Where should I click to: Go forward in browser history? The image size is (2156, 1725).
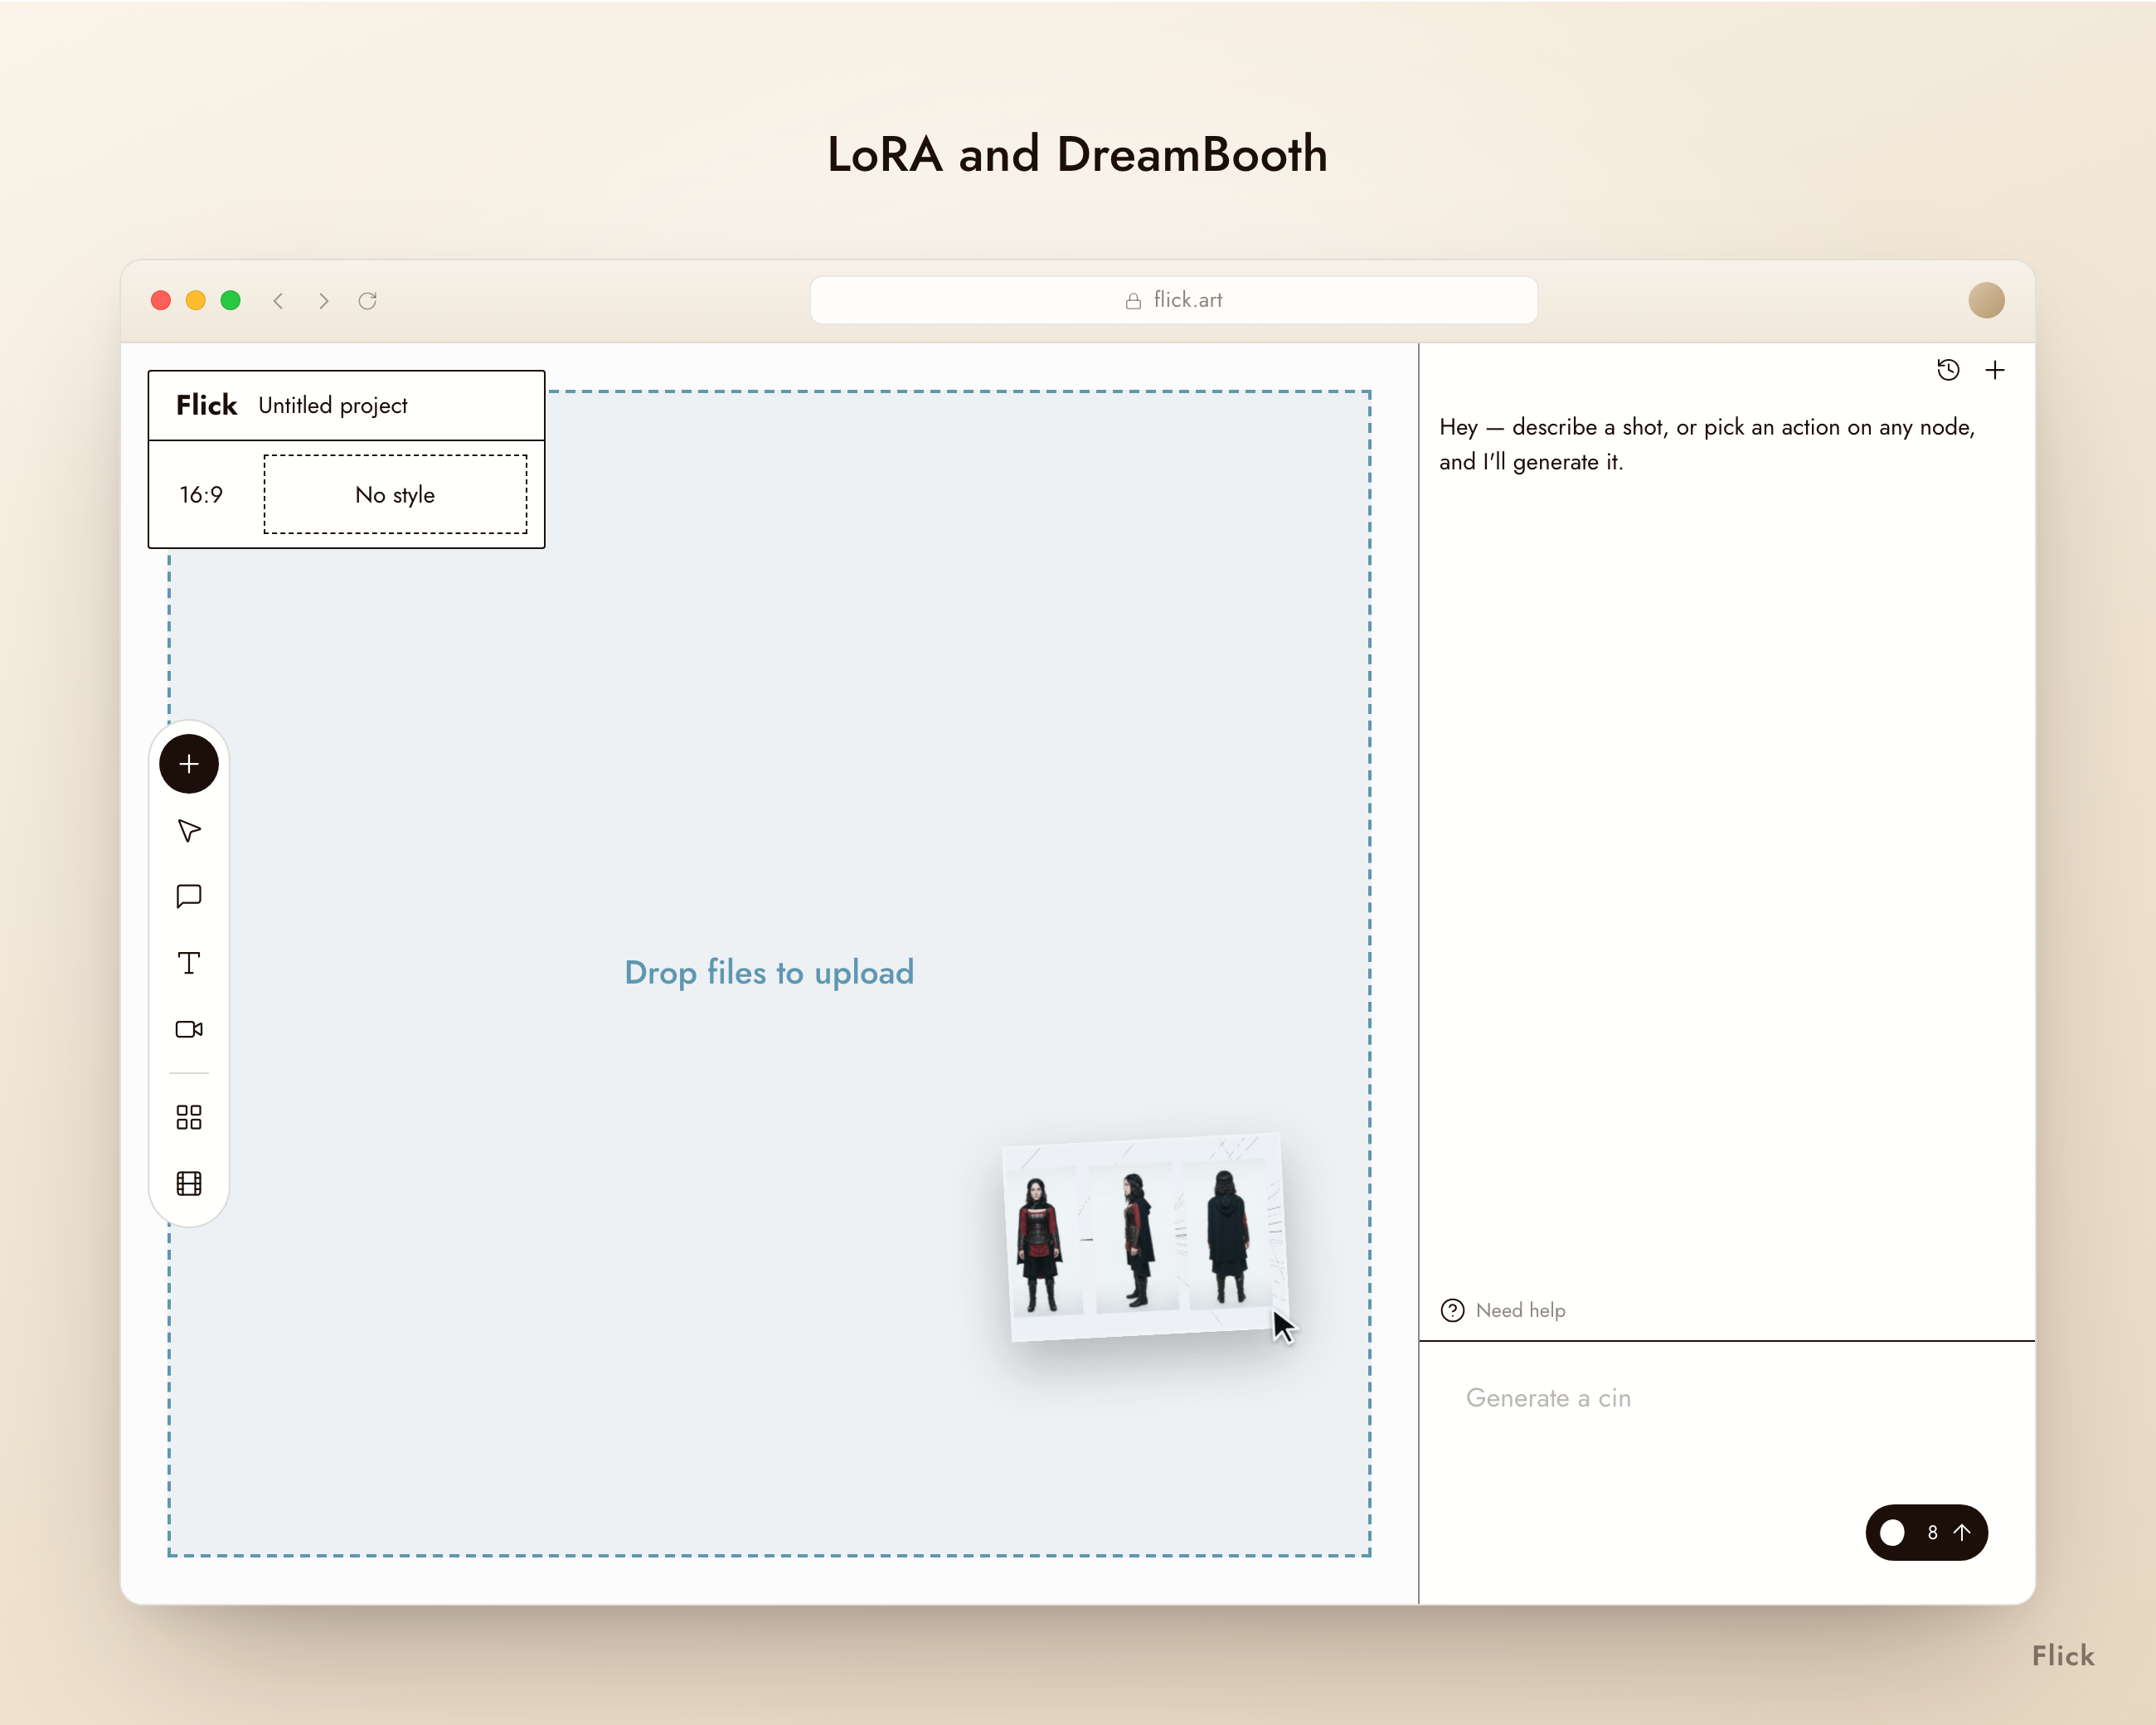[x=323, y=301]
